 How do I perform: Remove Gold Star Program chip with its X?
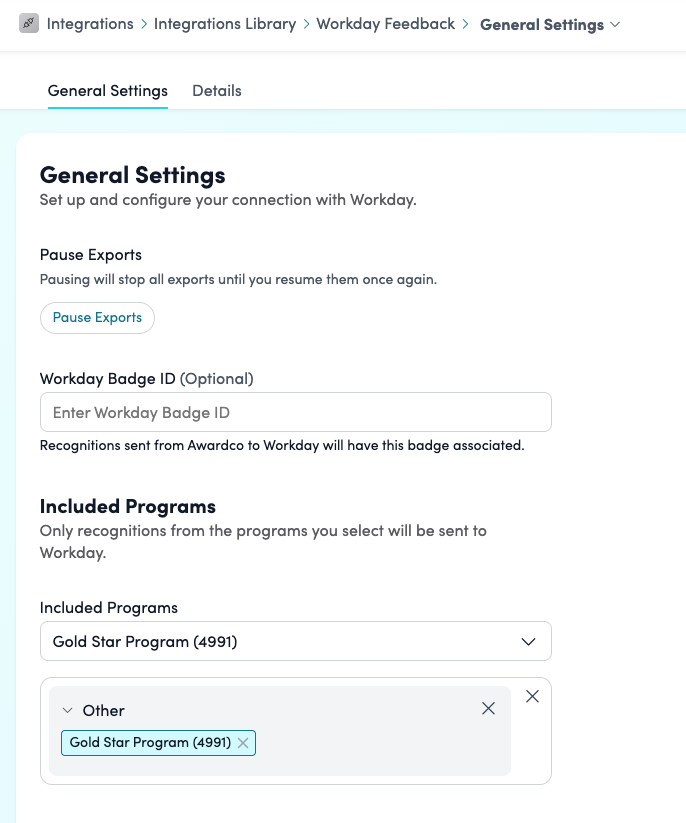click(243, 743)
